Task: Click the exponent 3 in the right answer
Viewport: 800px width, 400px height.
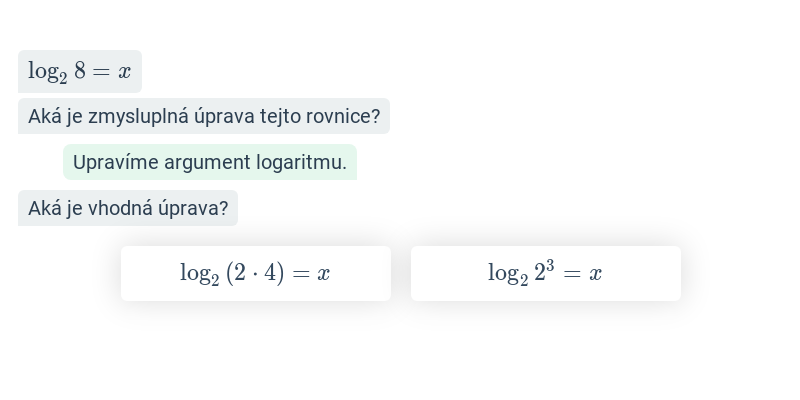Action: point(550,266)
